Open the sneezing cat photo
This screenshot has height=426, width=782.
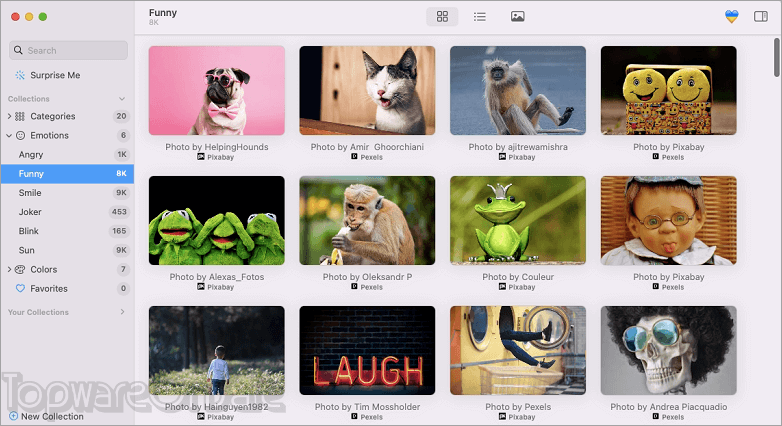point(367,90)
